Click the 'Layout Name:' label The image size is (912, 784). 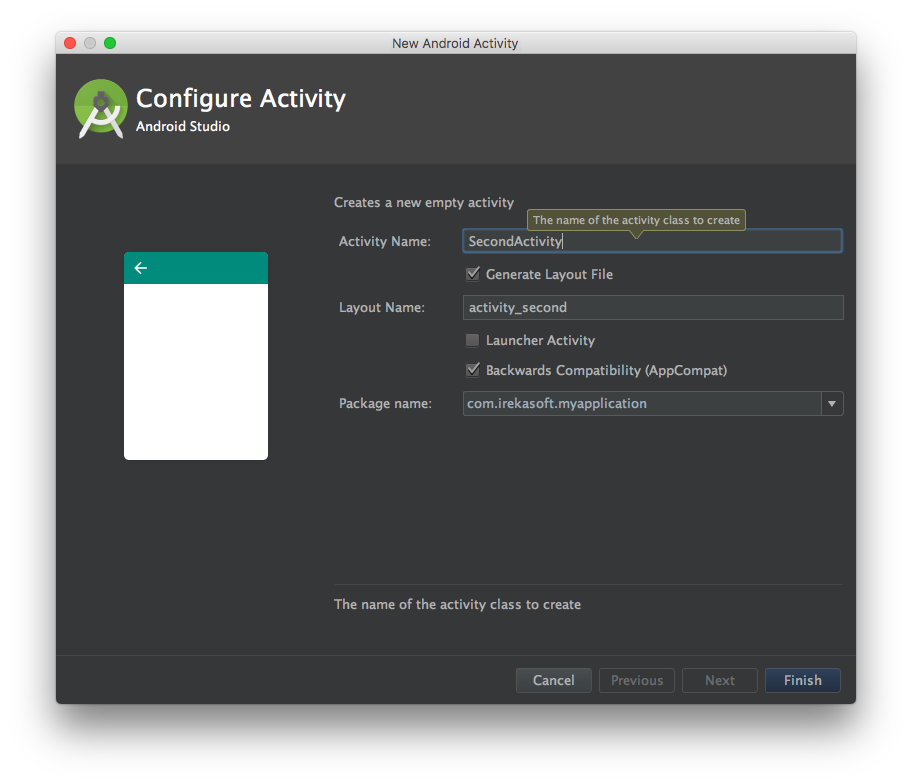(x=382, y=307)
